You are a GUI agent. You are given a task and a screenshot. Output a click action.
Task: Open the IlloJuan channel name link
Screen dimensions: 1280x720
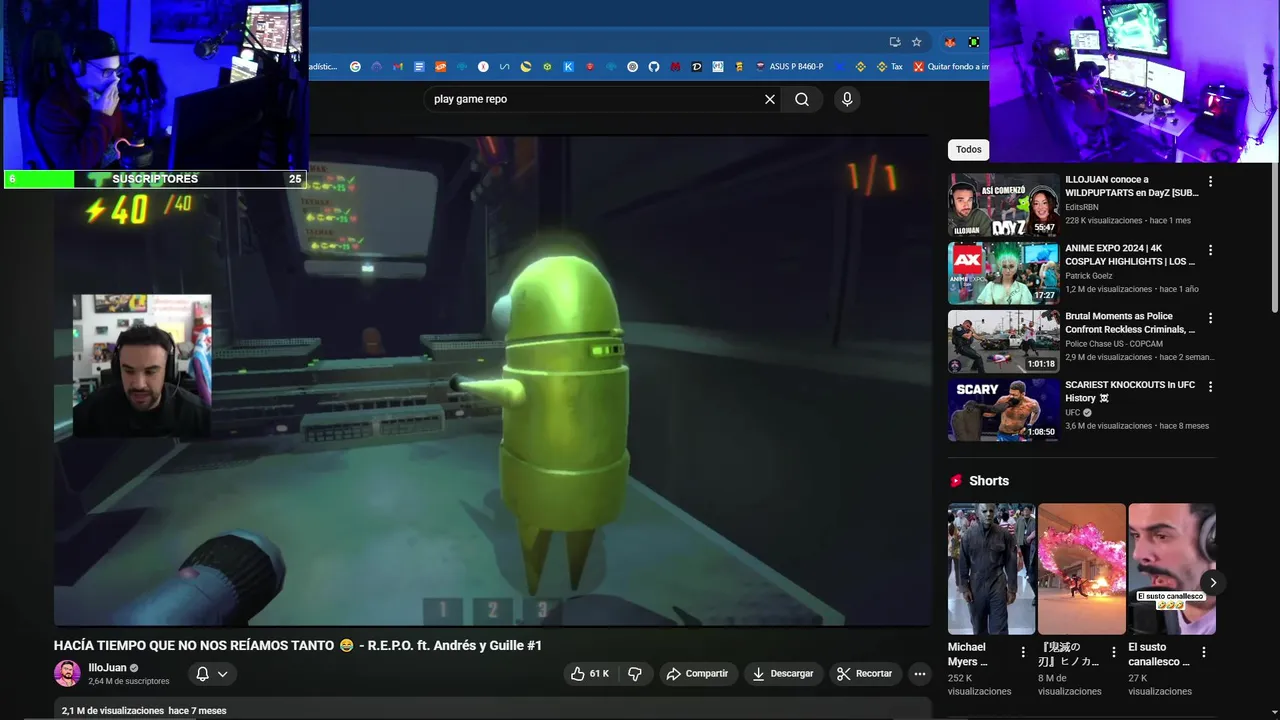coord(107,668)
